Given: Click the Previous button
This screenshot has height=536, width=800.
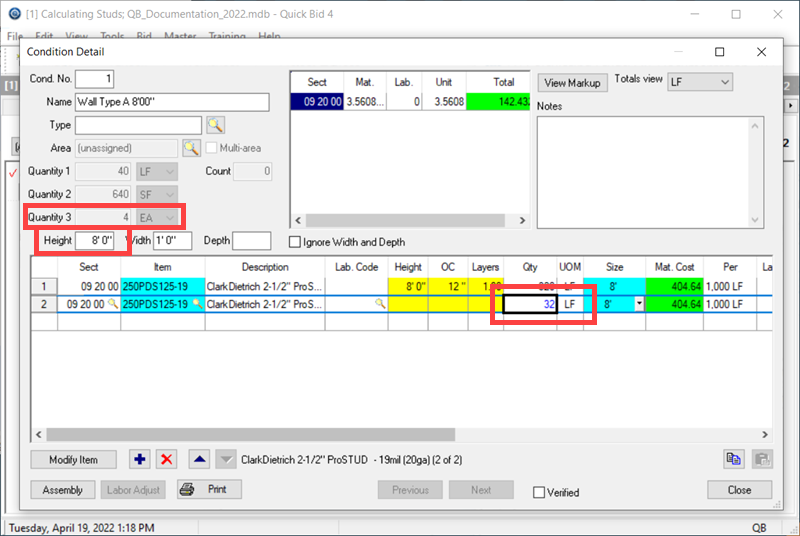Looking at the screenshot, I should pyautogui.click(x=410, y=490).
